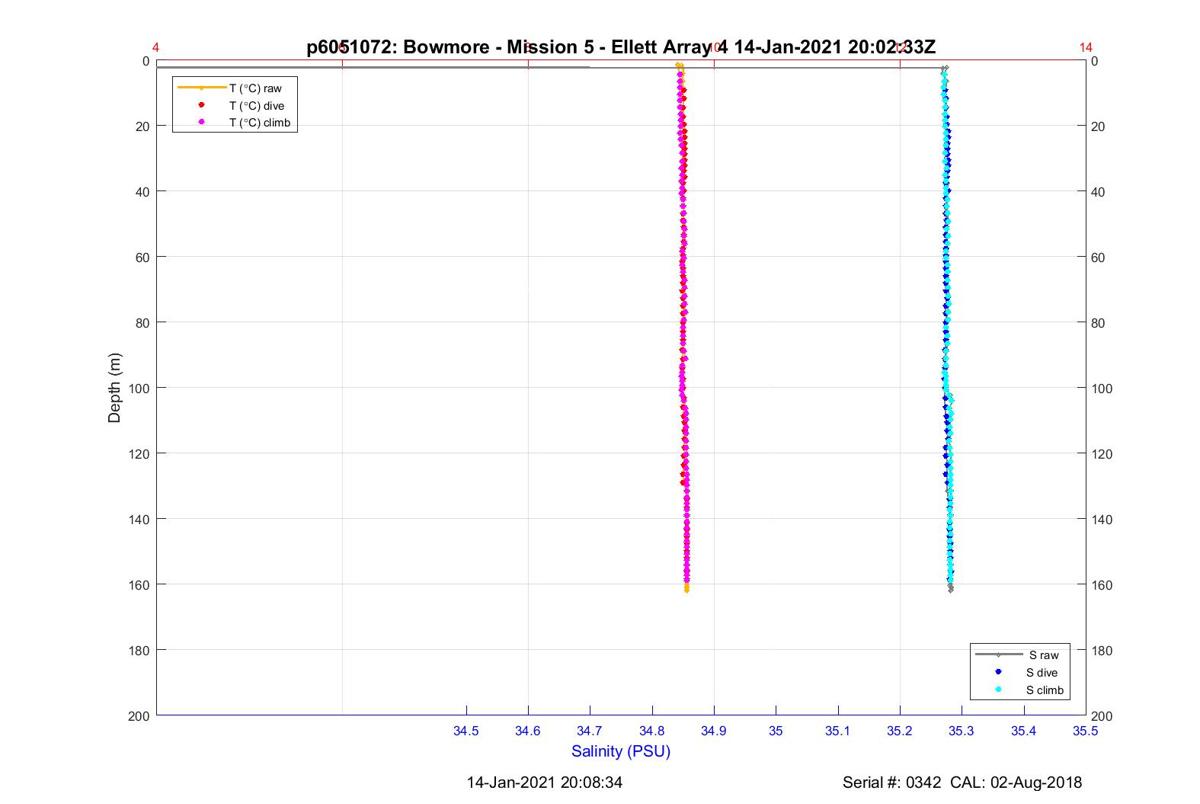Viewport: 1200px width, 804px height.
Task: Click the 35.5 salinity tick label
Action: tap(1086, 732)
